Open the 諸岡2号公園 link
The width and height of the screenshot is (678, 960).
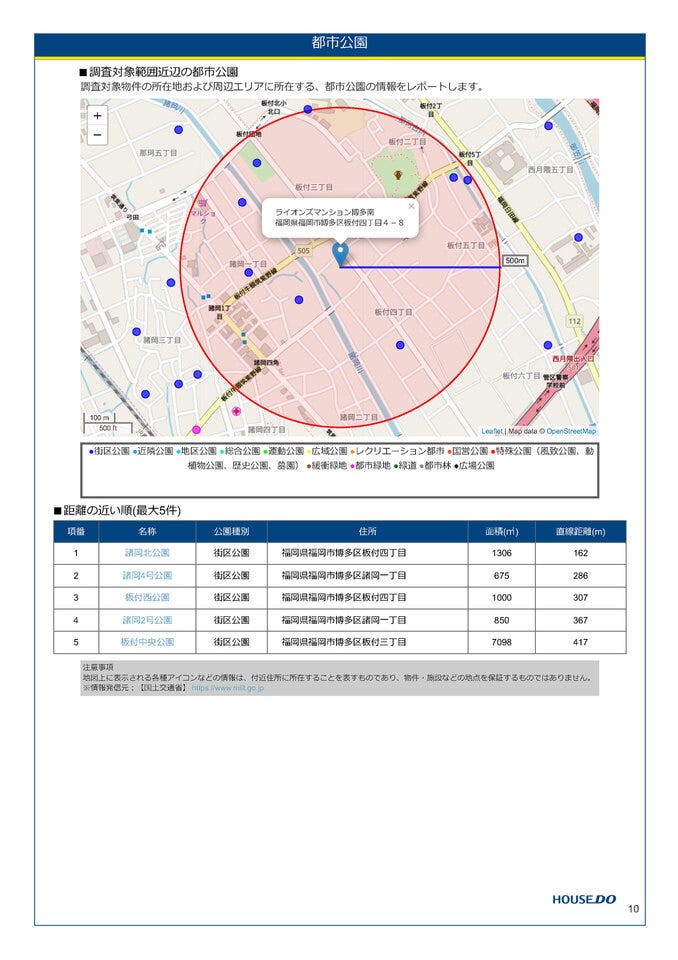[x=147, y=620]
